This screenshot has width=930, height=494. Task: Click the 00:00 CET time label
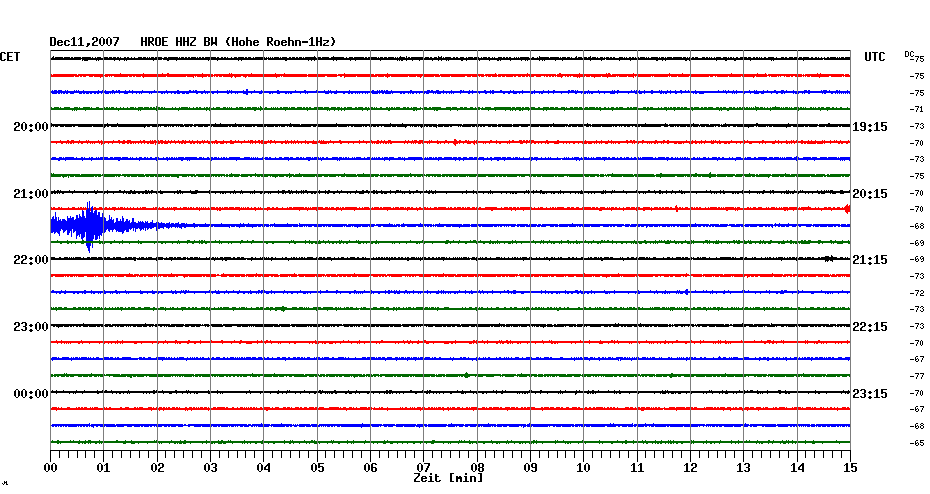31,394
